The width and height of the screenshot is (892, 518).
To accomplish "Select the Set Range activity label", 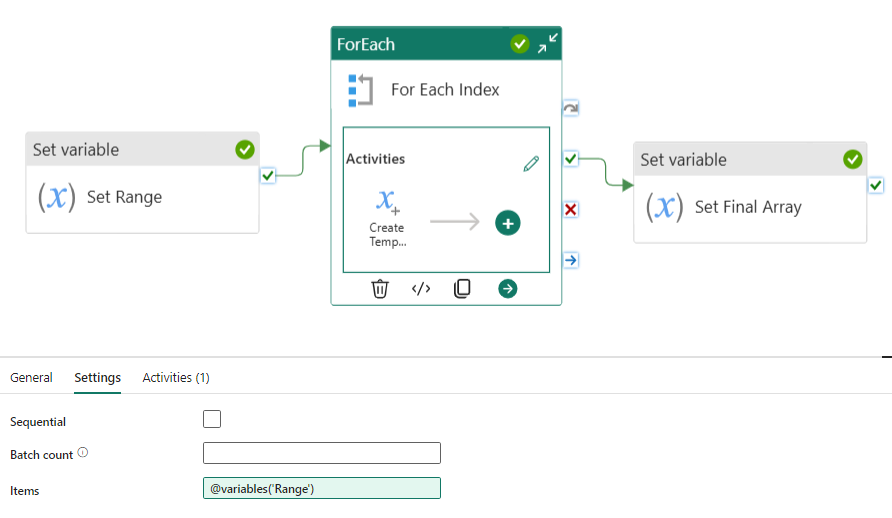I will [x=125, y=197].
